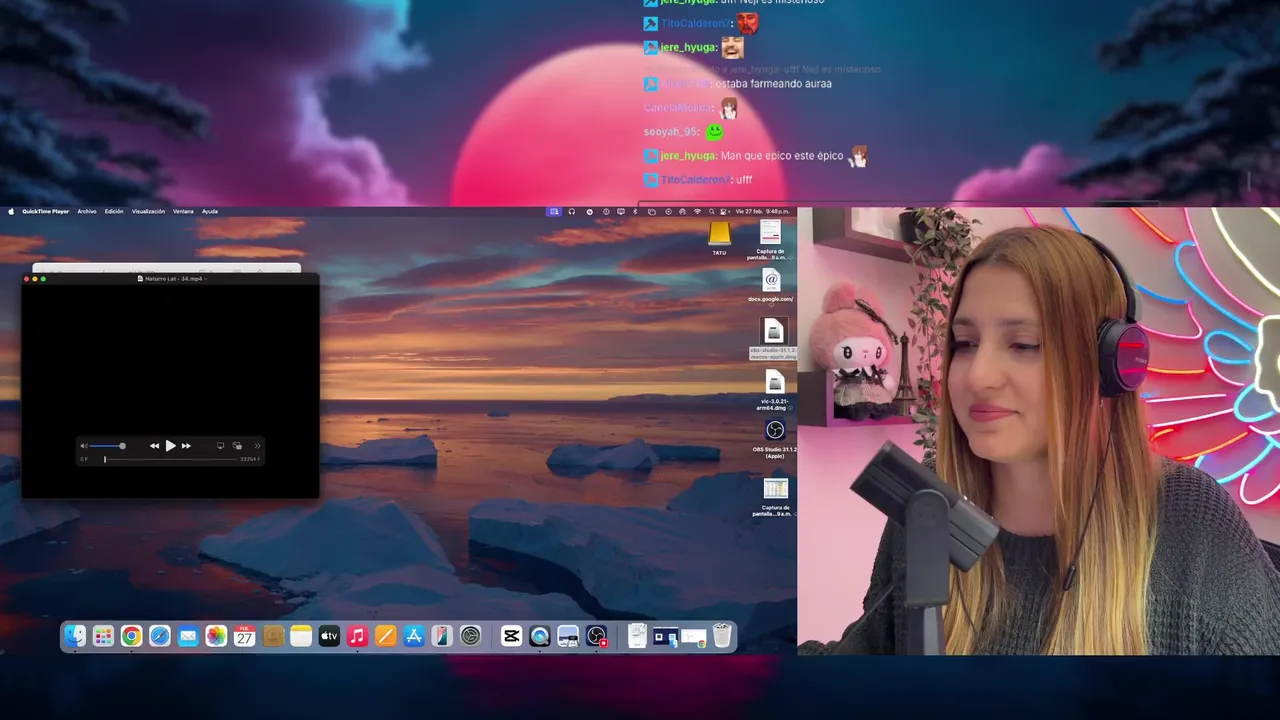Screen dimensions: 1280x720
Task: Open Photos from the Dock
Action: [216, 636]
